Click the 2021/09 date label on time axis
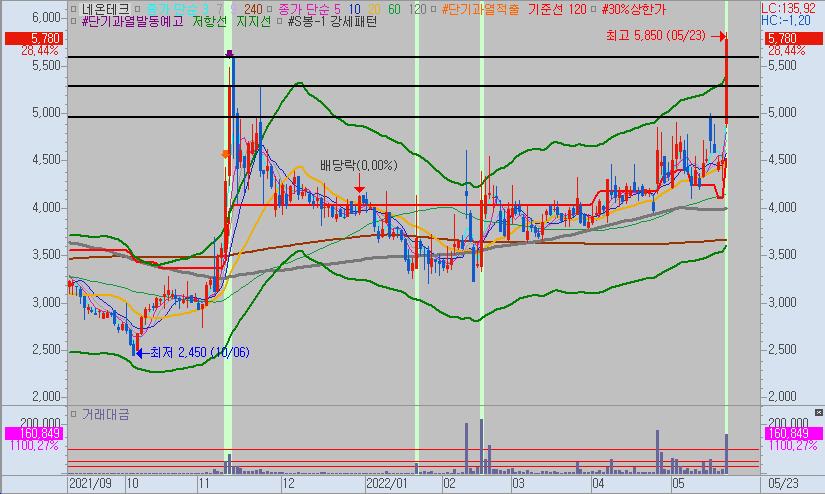Screen dimensions: 825x494 coord(90,483)
